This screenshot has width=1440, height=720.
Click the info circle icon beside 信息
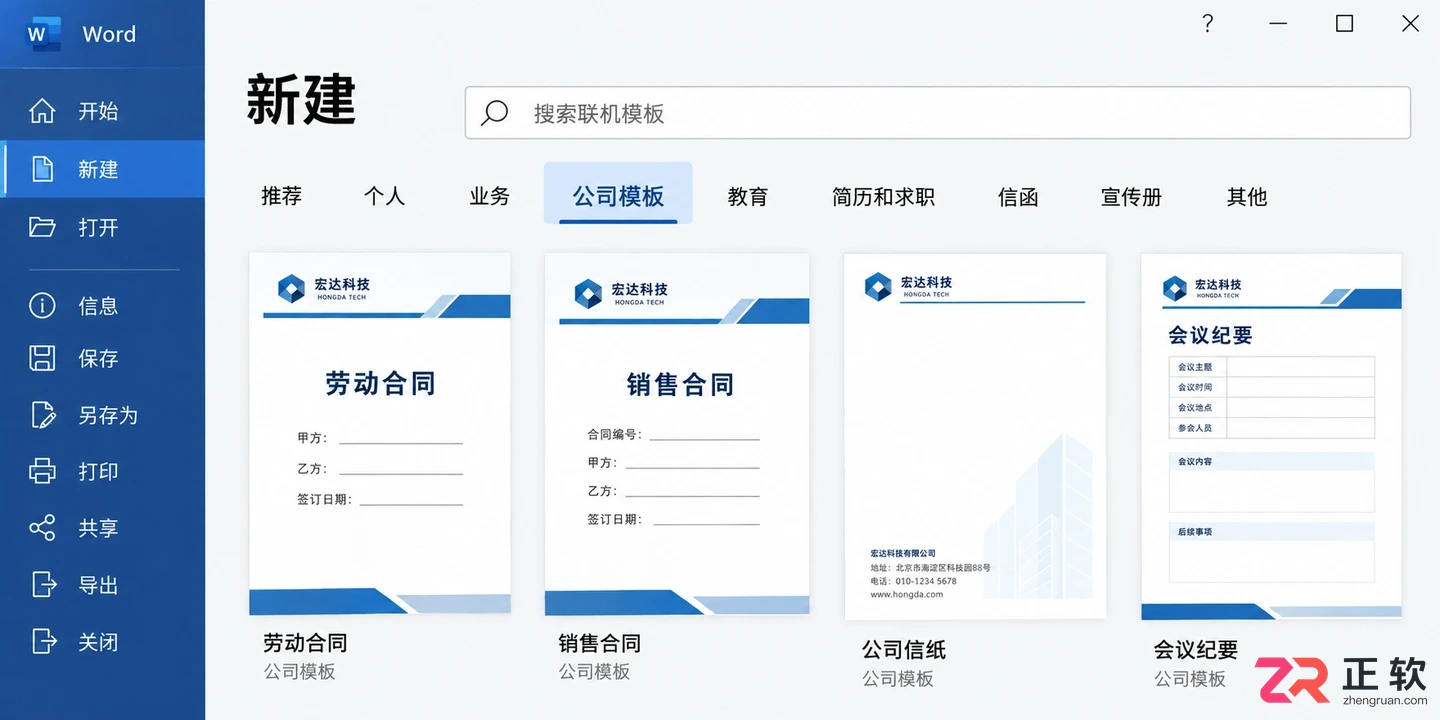coord(42,305)
